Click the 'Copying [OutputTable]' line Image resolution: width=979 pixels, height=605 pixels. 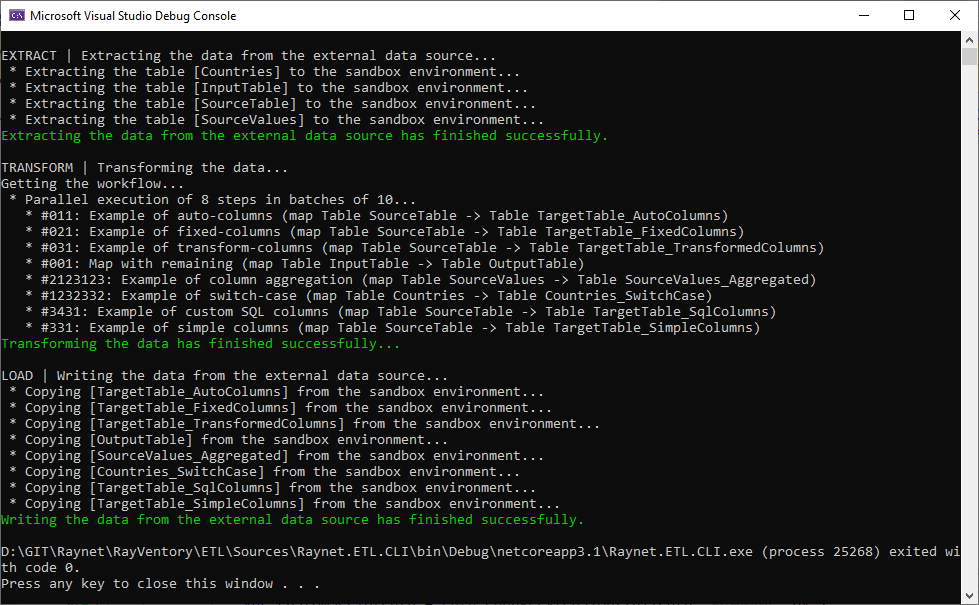point(228,440)
